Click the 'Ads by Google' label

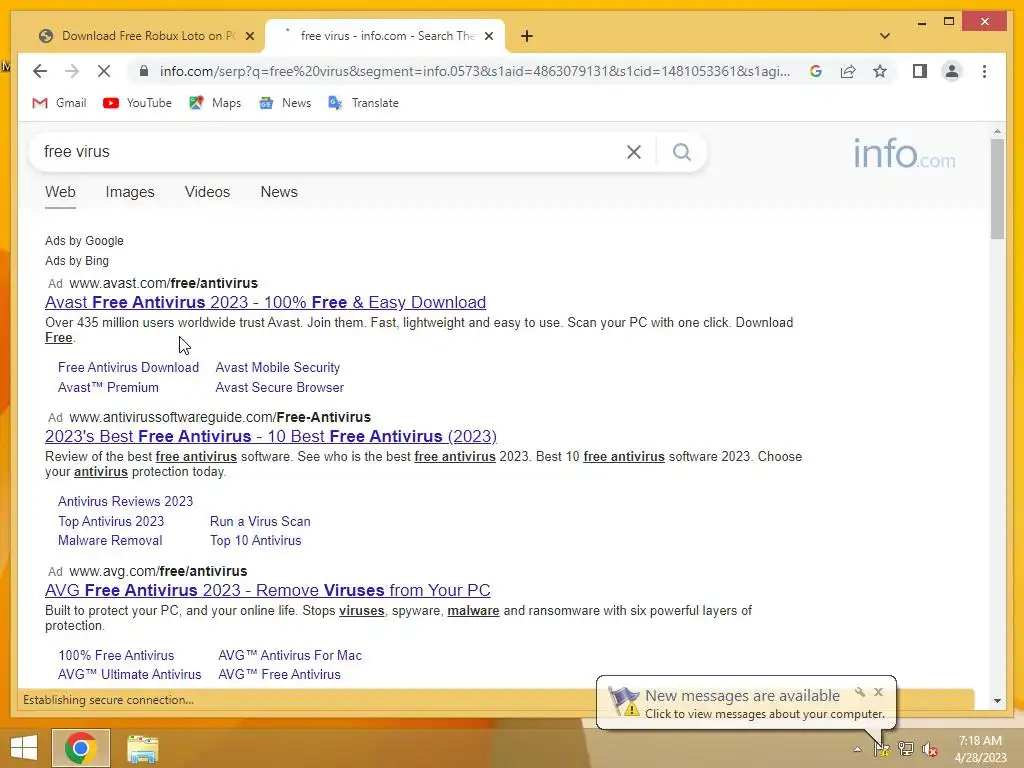(x=84, y=241)
